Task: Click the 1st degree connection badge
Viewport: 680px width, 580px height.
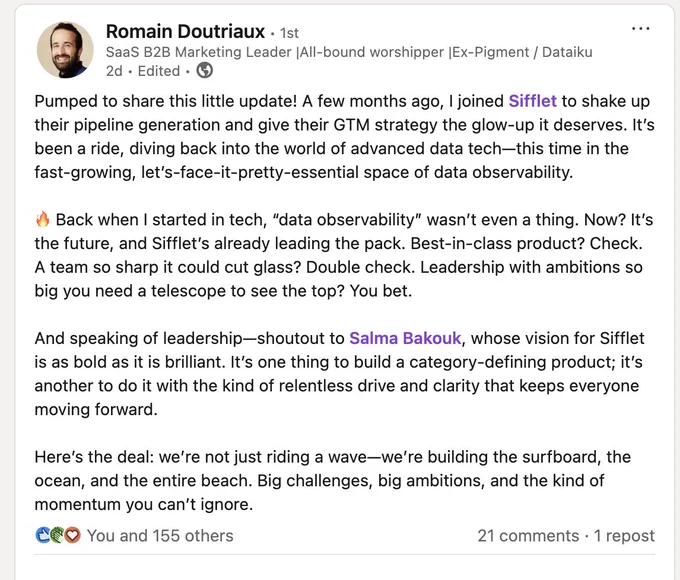Action: point(289,33)
